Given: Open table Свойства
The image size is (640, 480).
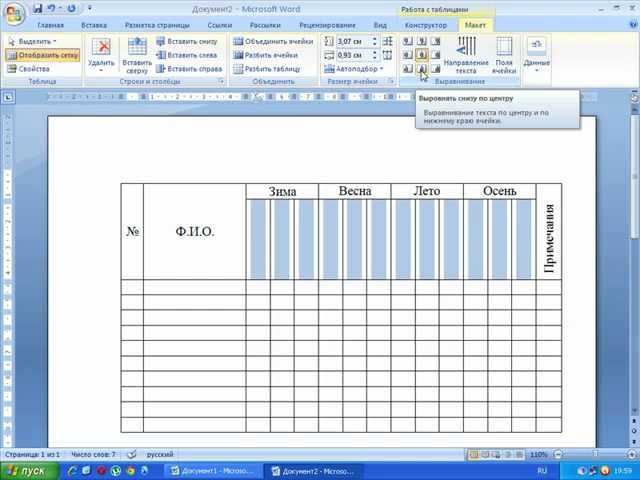Looking at the screenshot, I should click(x=29, y=69).
